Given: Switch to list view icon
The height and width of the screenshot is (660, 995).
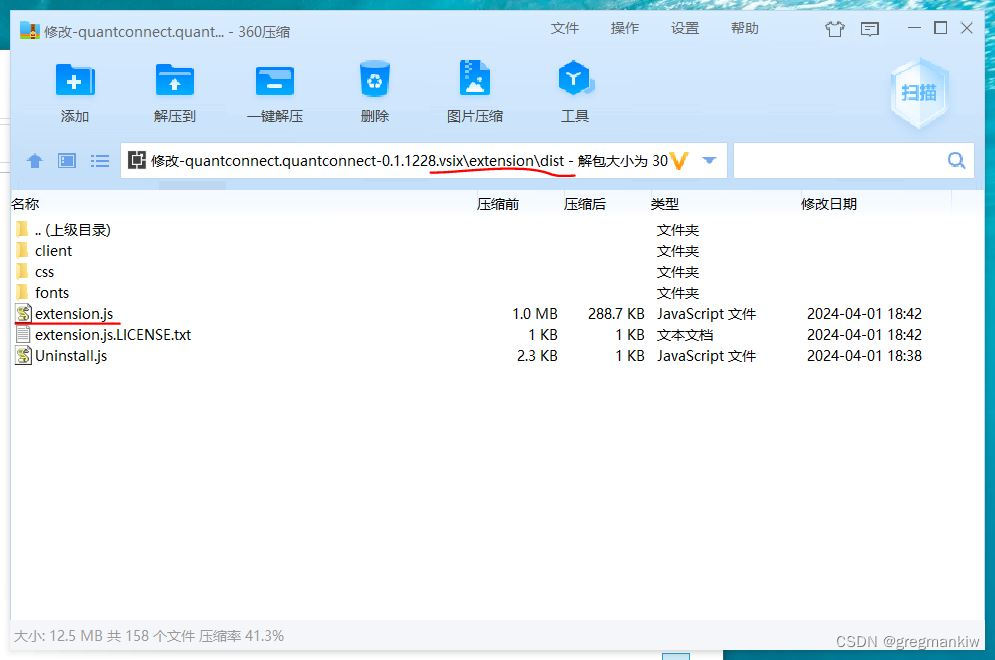Looking at the screenshot, I should click(x=100, y=161).
